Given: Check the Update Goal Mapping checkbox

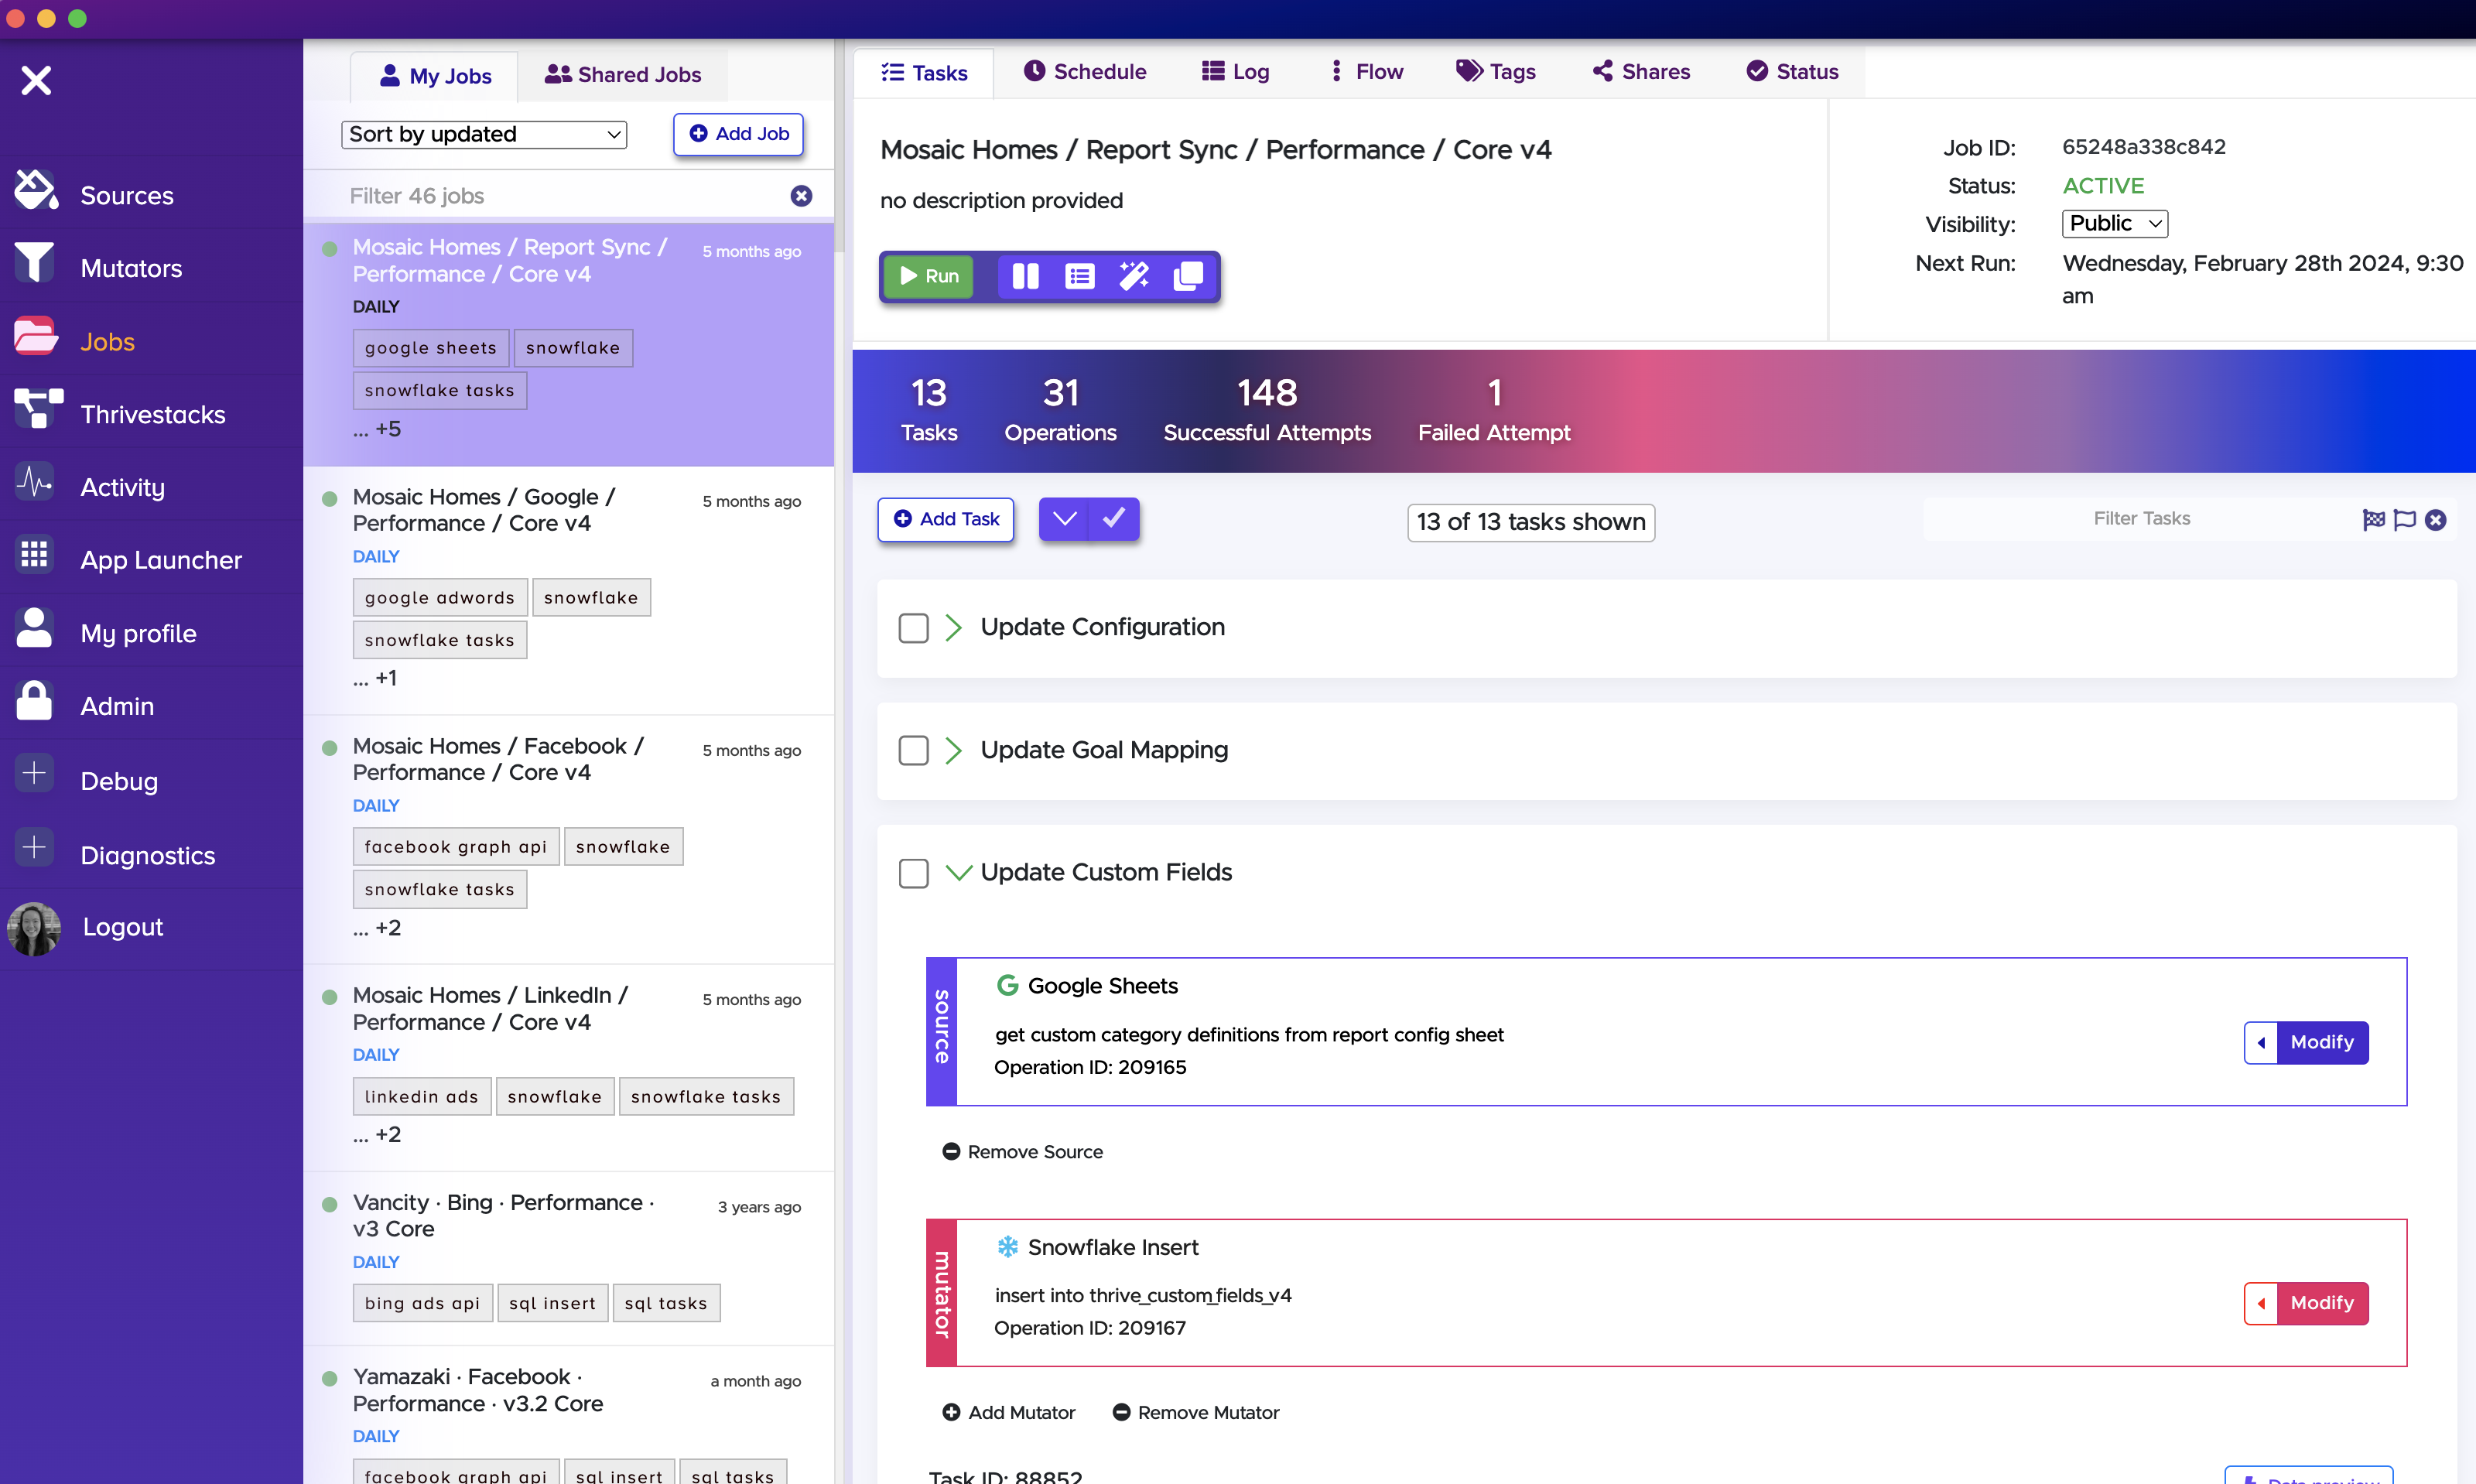Looking at the screenshot, I should (913, 751).
